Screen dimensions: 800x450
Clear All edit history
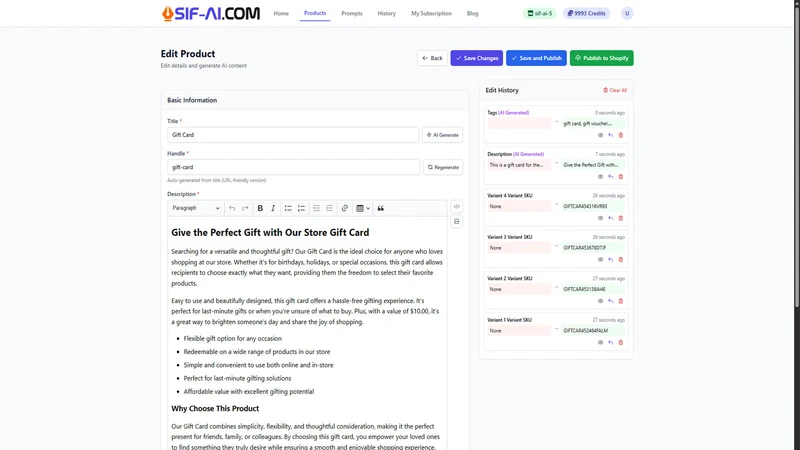[x=615, y=90]
